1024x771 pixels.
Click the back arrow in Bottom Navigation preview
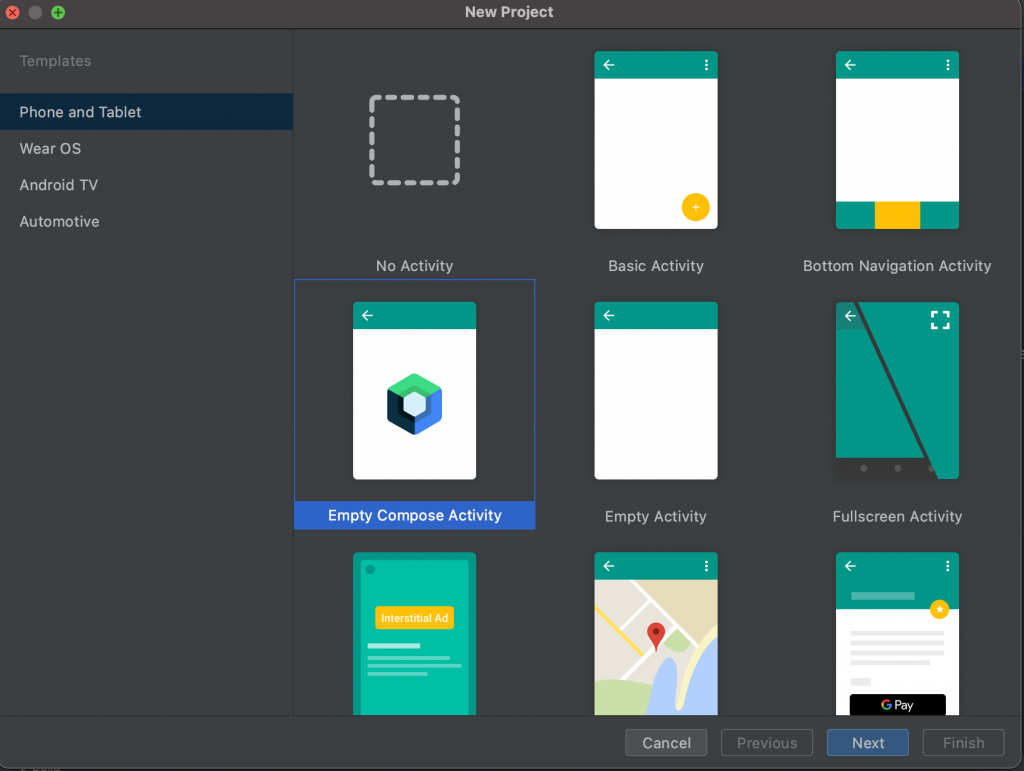(x=850, y=65)
